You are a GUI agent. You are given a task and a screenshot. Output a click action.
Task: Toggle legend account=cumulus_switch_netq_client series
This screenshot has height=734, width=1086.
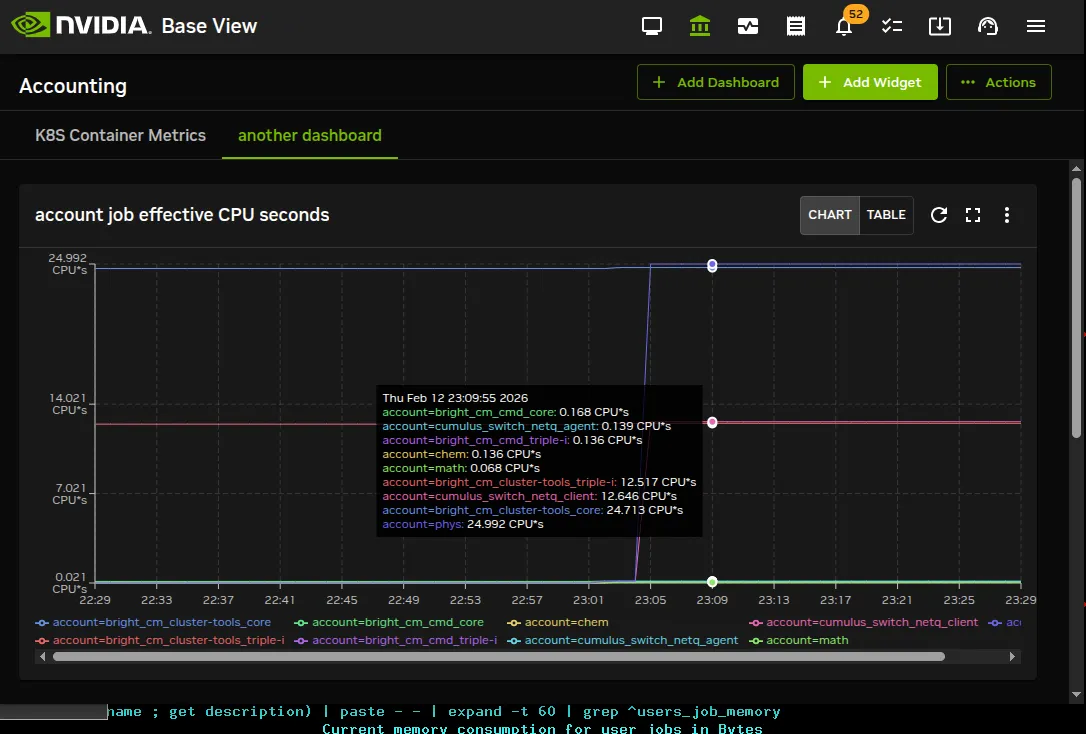(864, 623)
